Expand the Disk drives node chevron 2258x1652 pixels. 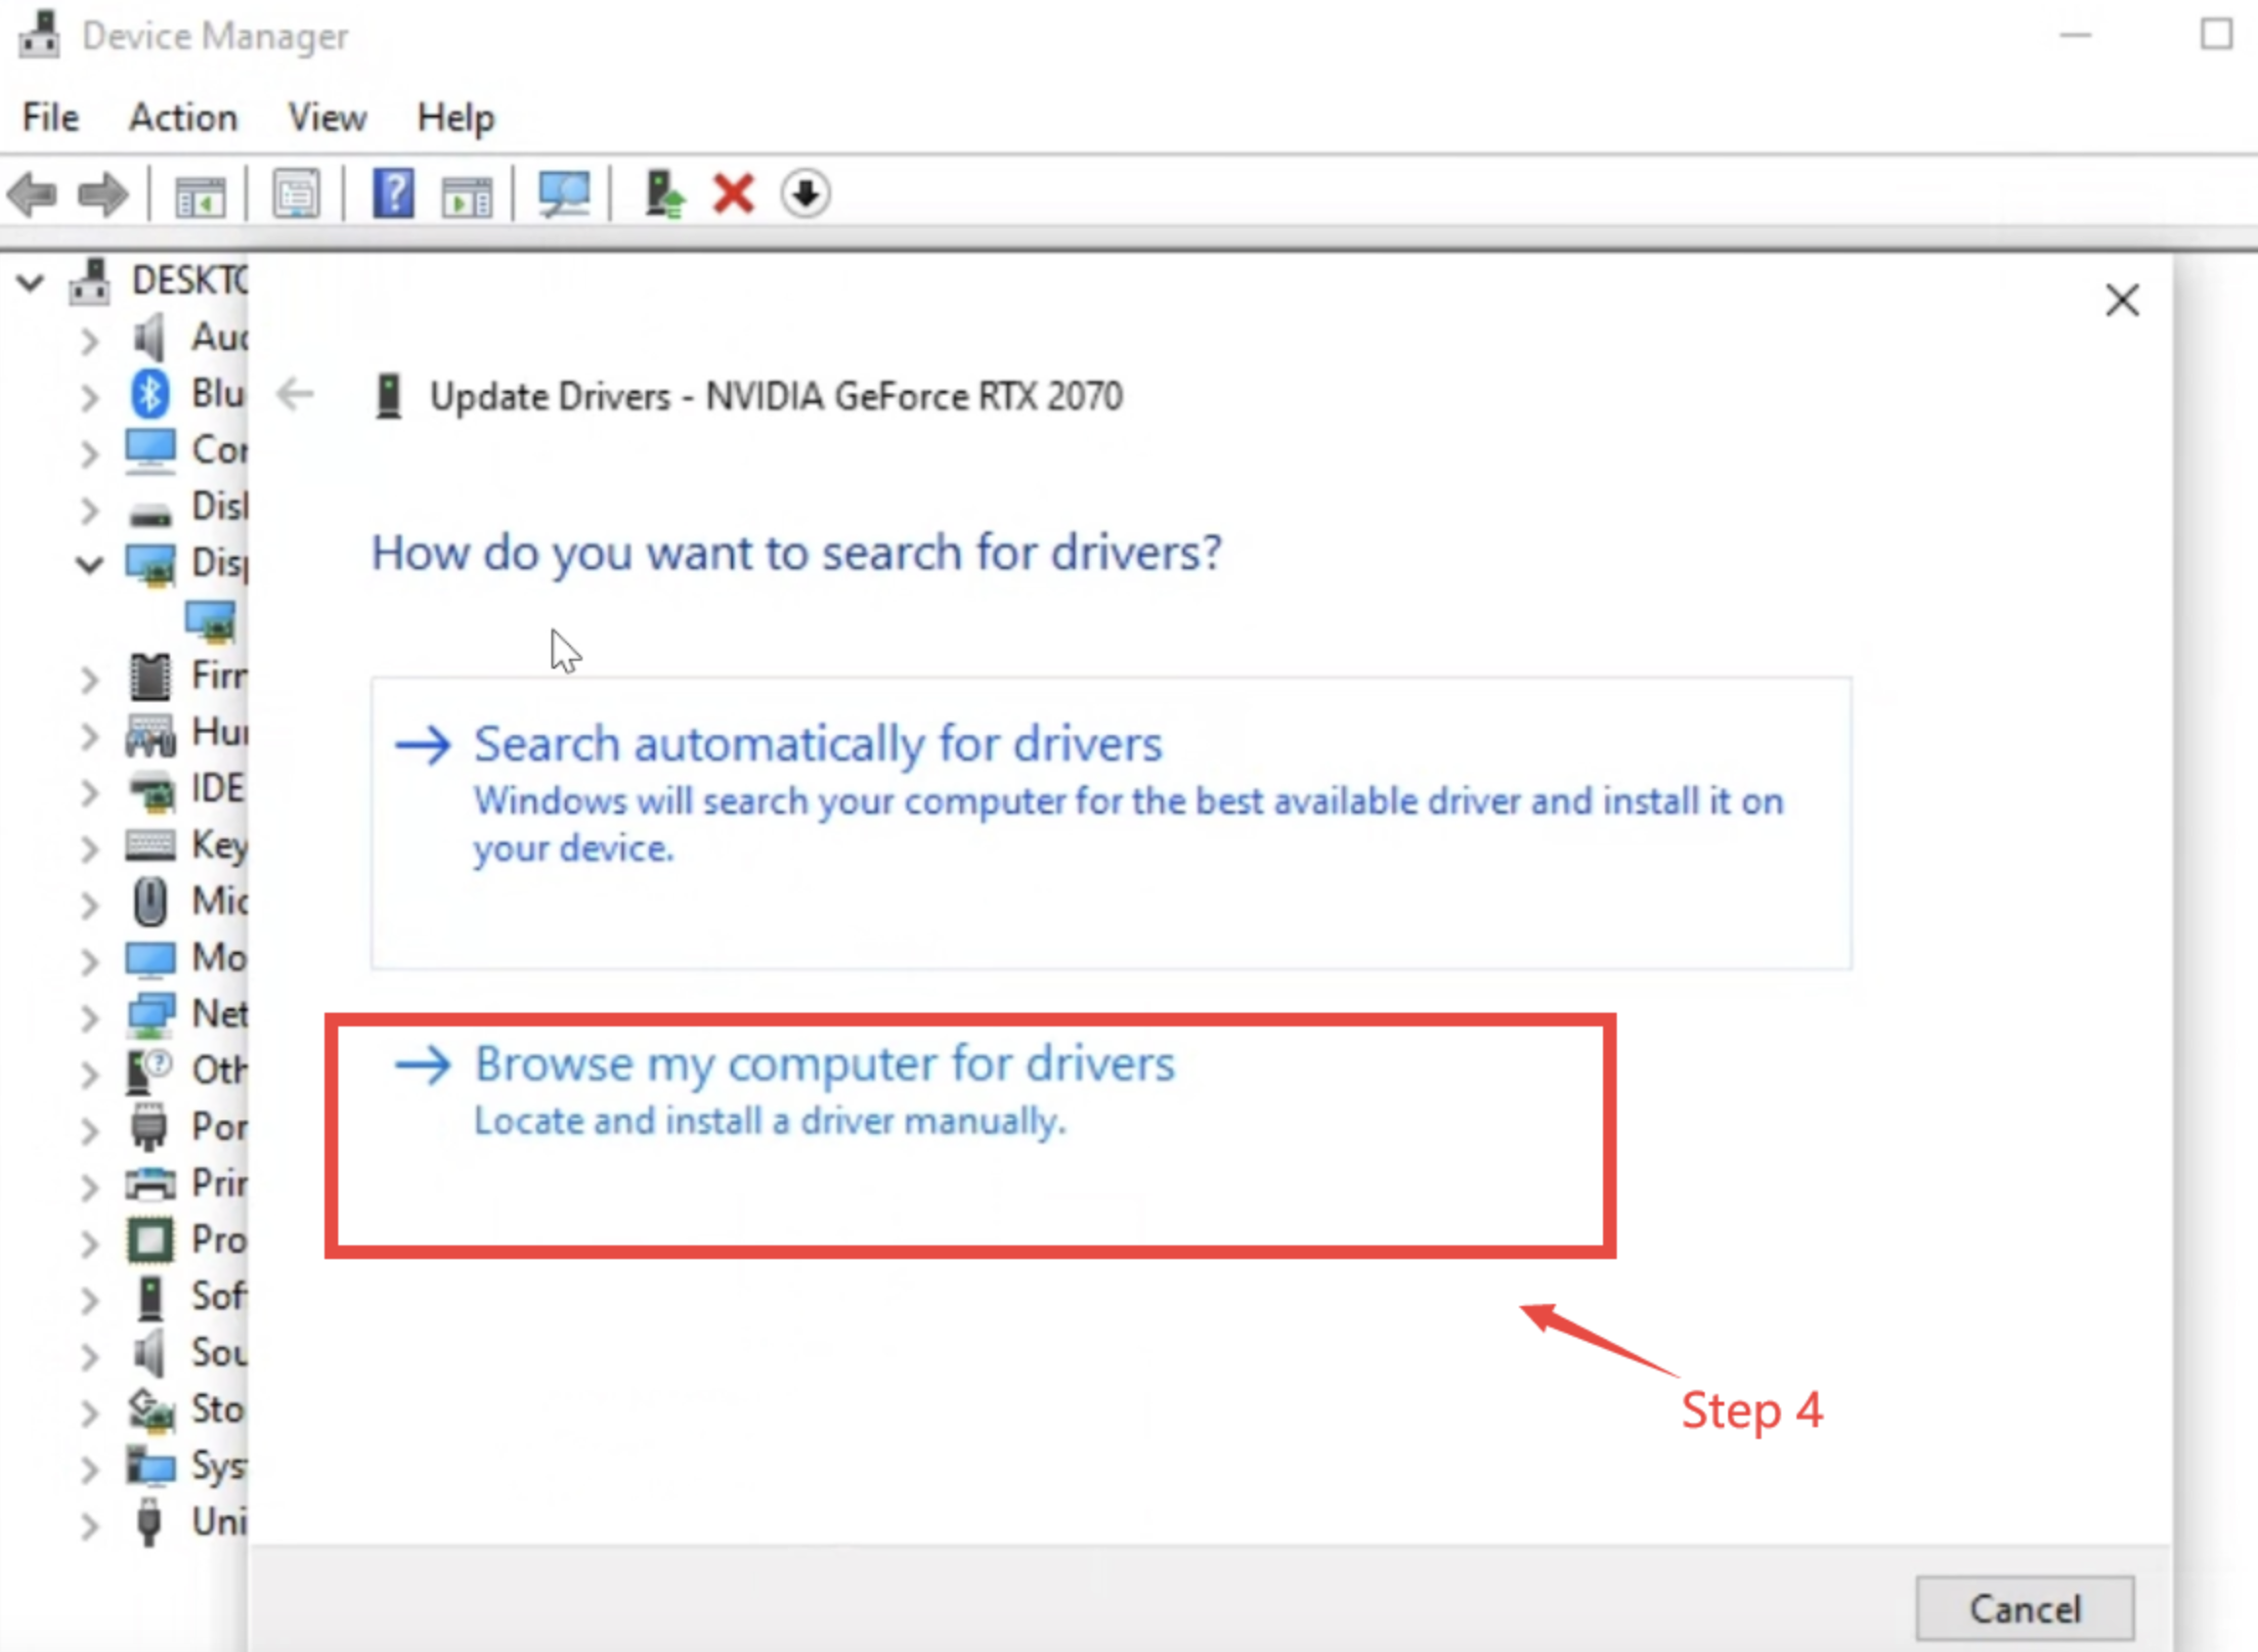coord(90,510)
